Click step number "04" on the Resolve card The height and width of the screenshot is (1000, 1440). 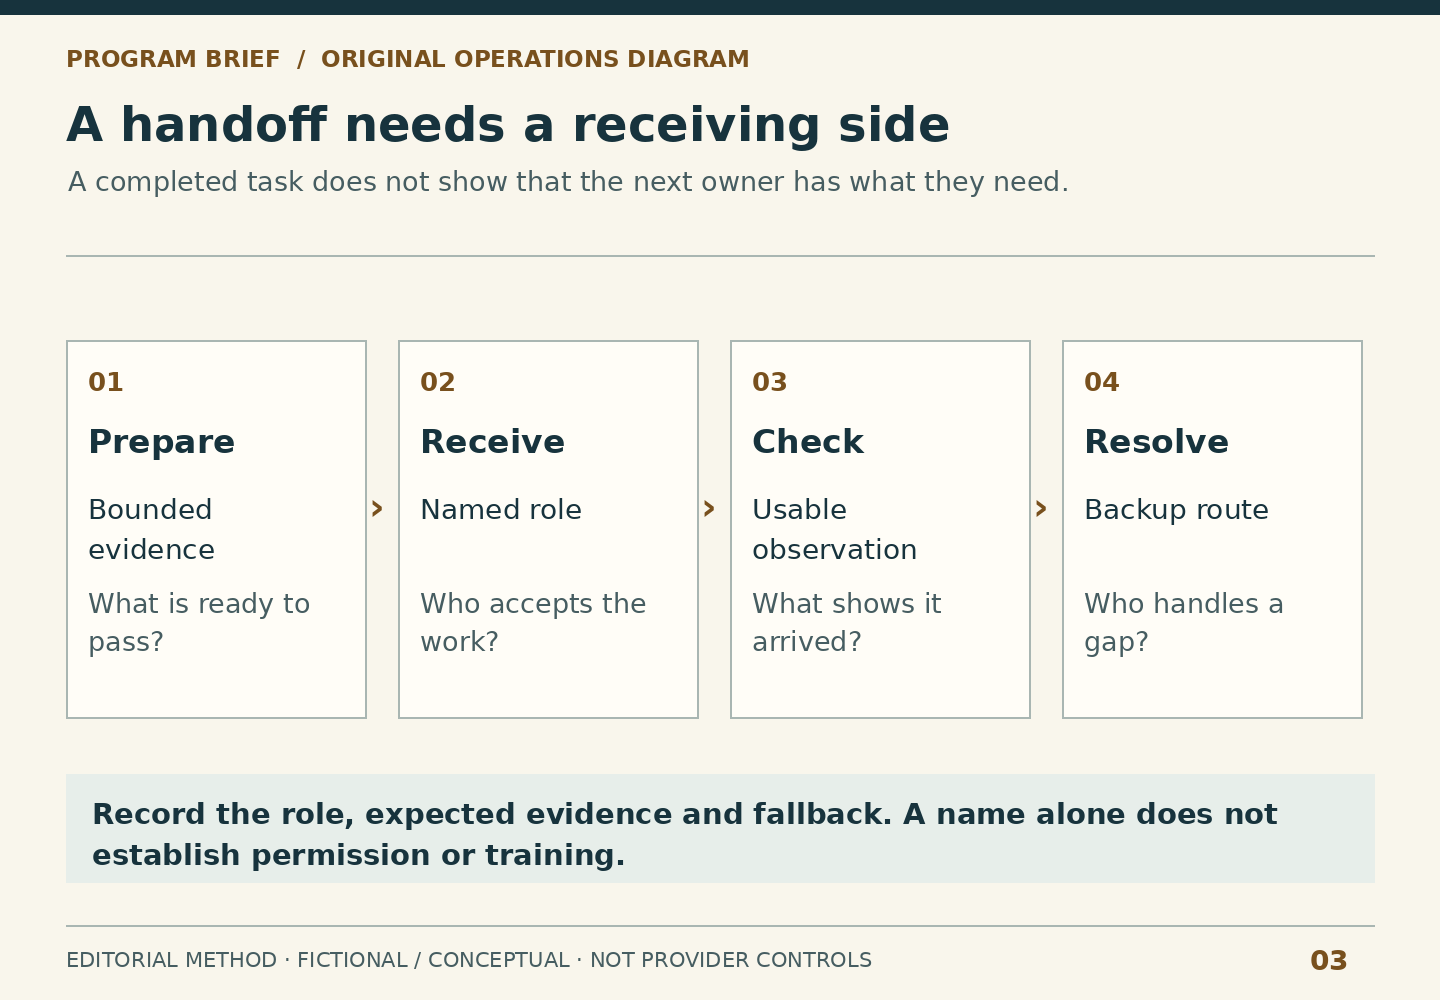tap(1102, 383)
